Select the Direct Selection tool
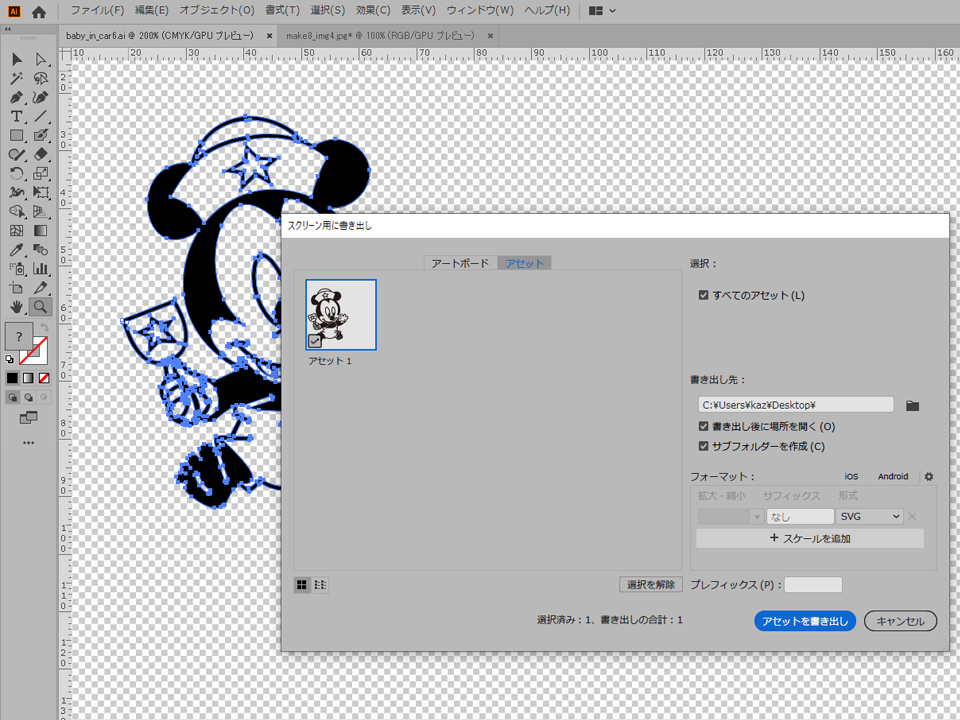The height and width of the screenshot is (720, 960). [40, 59]
